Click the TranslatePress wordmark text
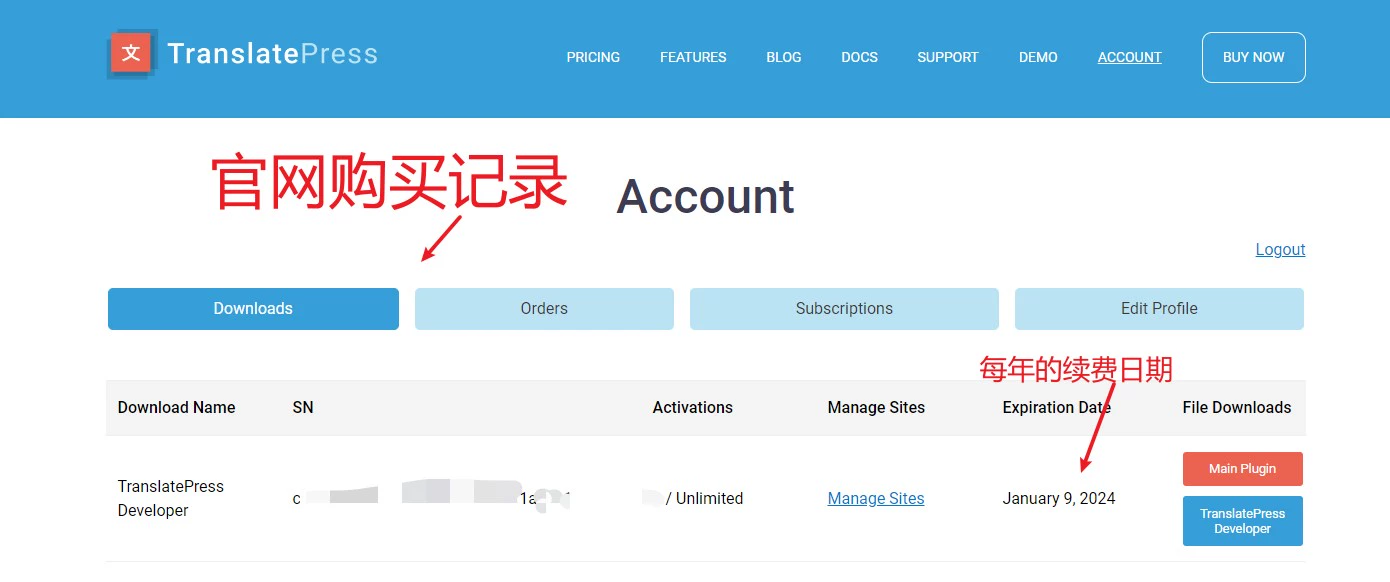Image resolution: width=1390 pixels, height=582 pixels. point(272,53)
